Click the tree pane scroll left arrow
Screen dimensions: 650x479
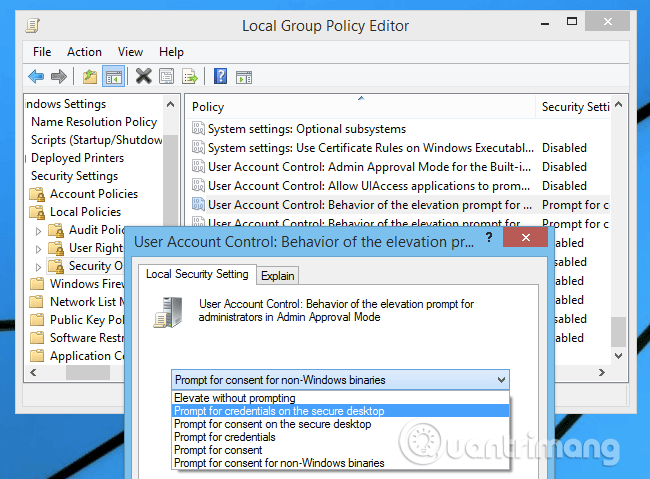(x=33, y=372)
